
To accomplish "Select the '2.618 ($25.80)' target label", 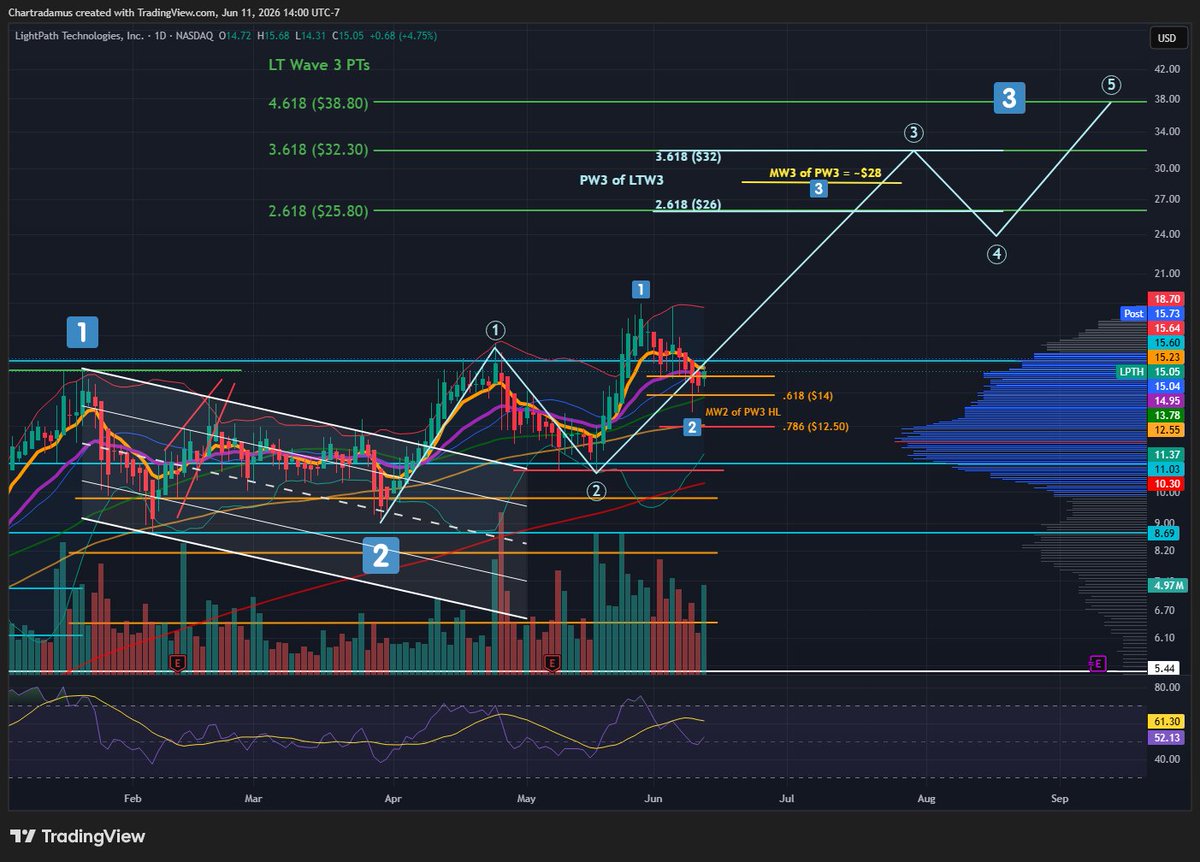I will pos(318,211).
